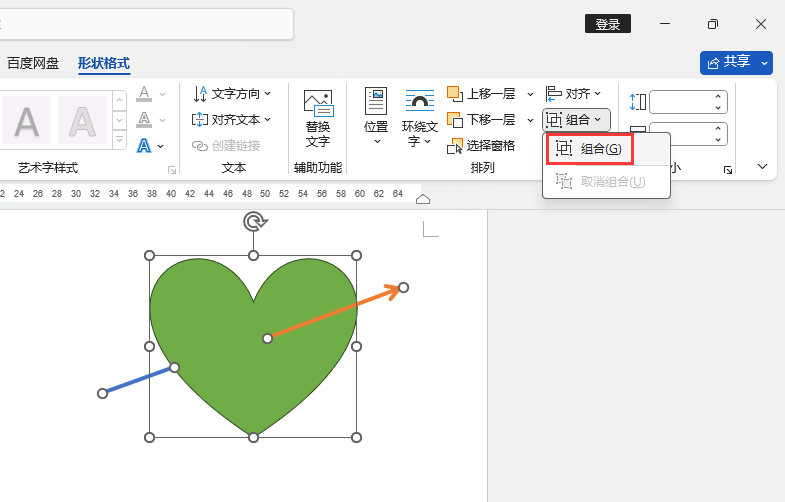Click the rotation handle above the heart
Viewport: 785px width, 502px height.
(x=255, y=221)
